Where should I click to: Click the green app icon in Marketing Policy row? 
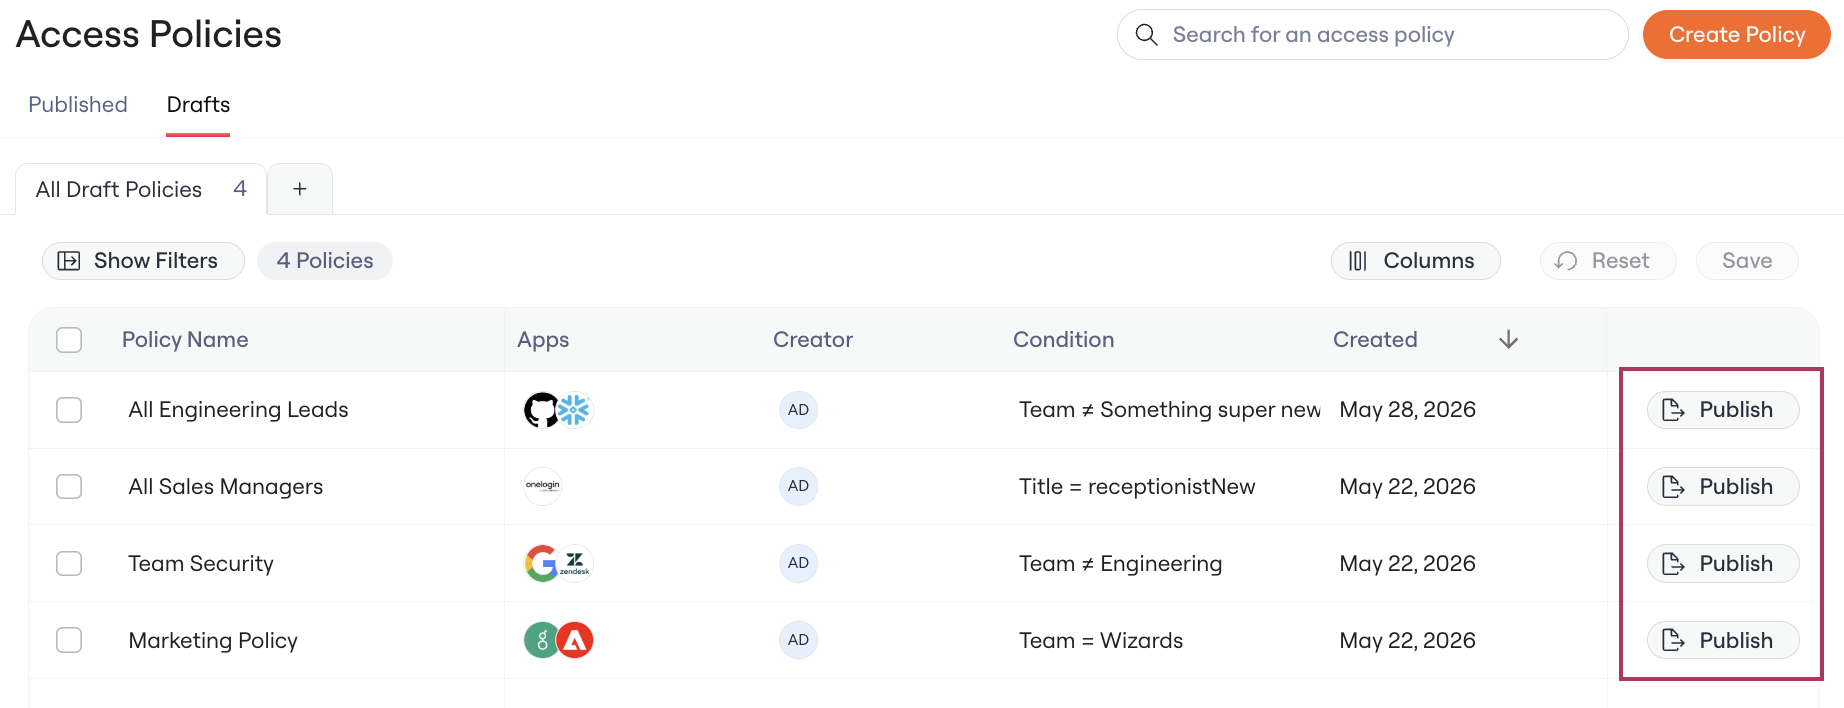tap(541, 640)
